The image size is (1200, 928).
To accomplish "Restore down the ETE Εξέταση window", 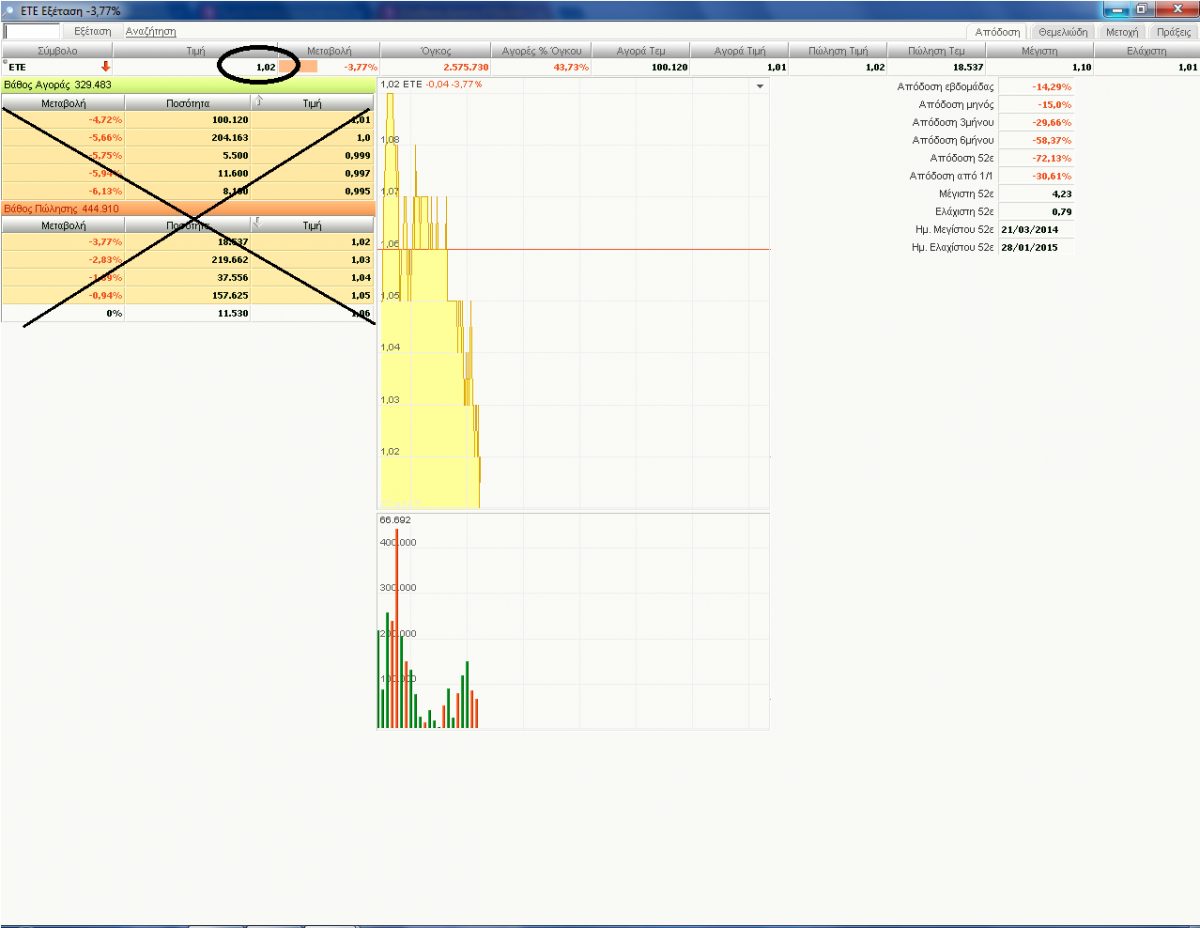I will point(1142,9).
